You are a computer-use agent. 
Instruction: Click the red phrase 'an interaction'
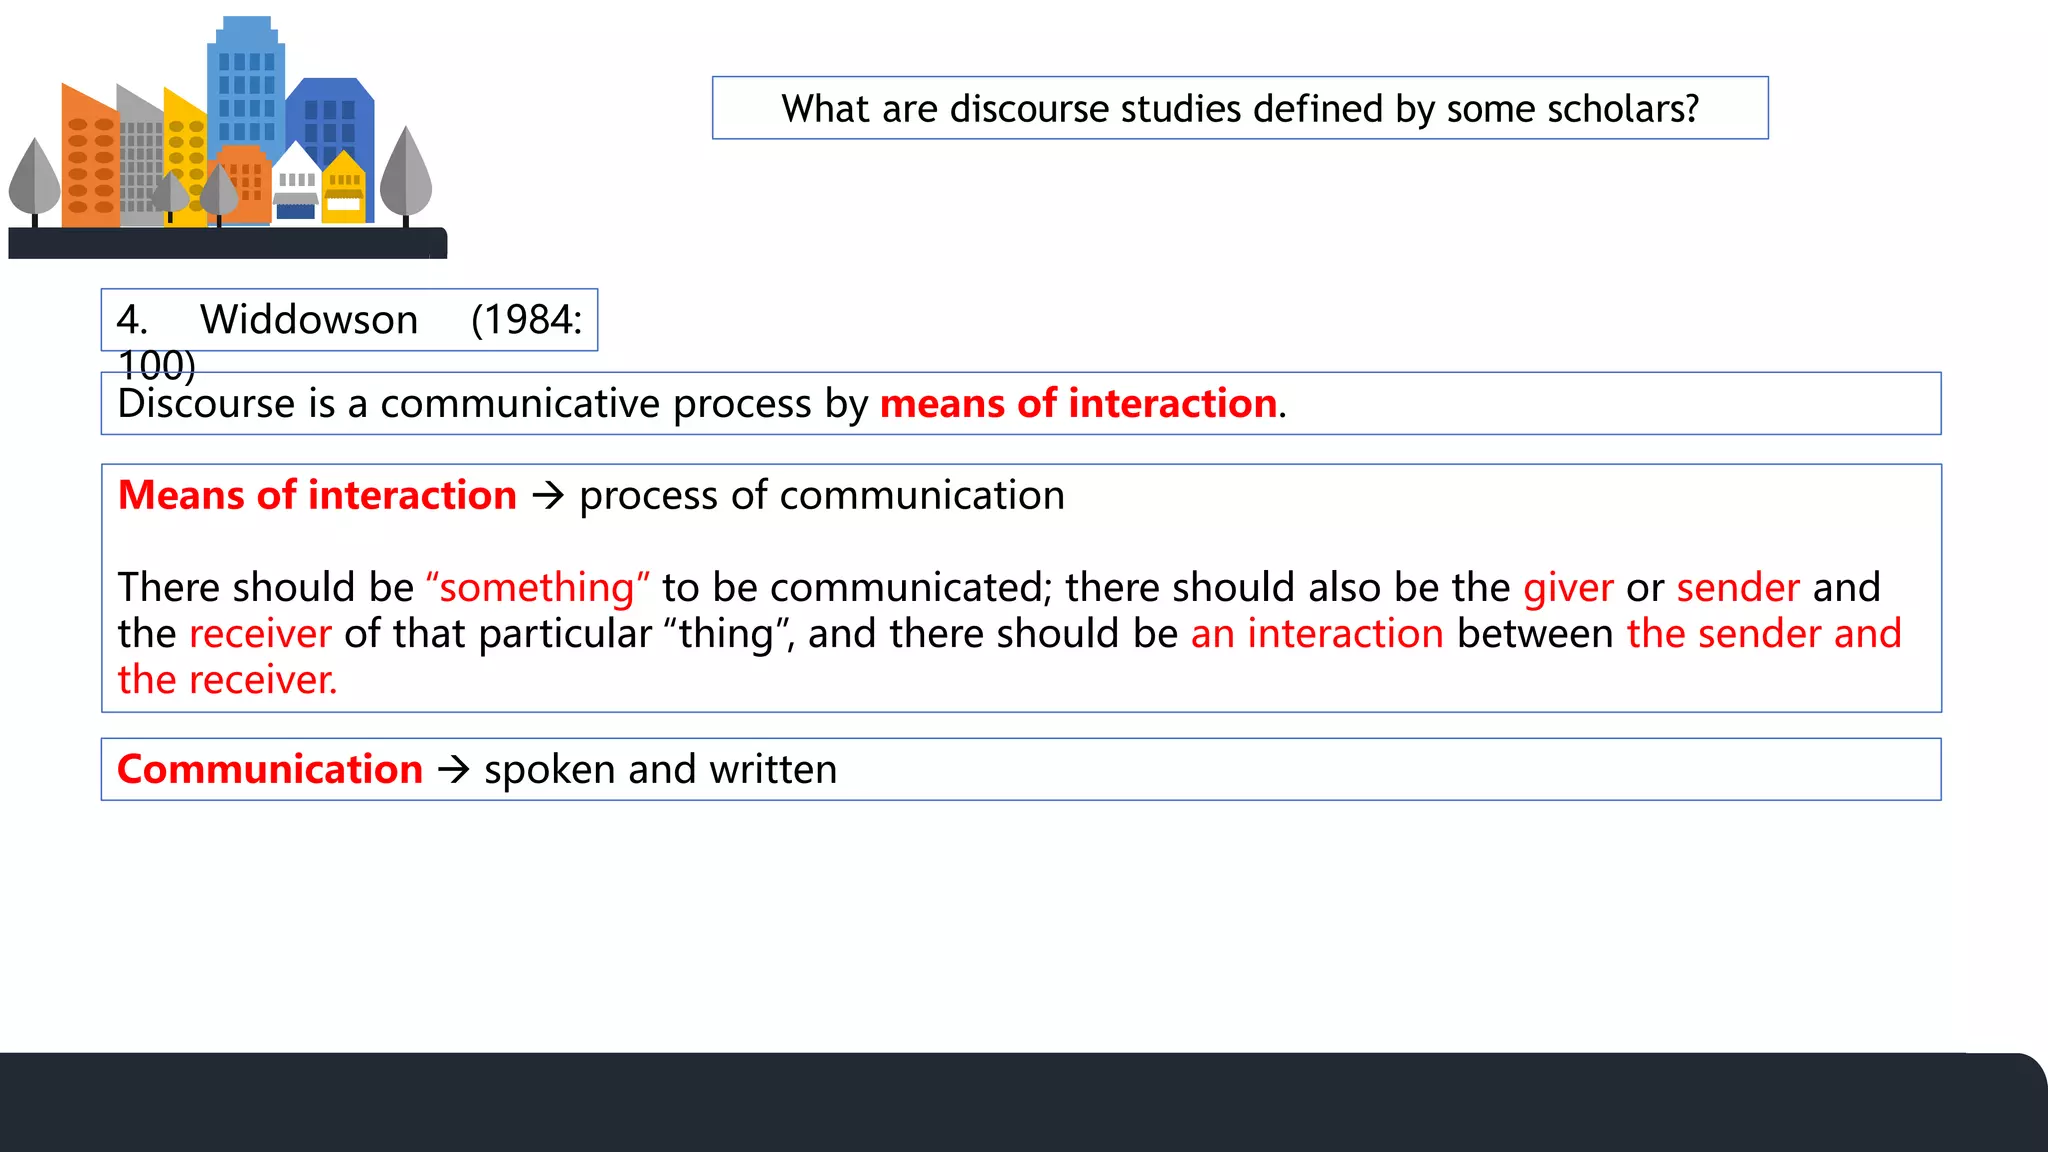coord(1317,634)
